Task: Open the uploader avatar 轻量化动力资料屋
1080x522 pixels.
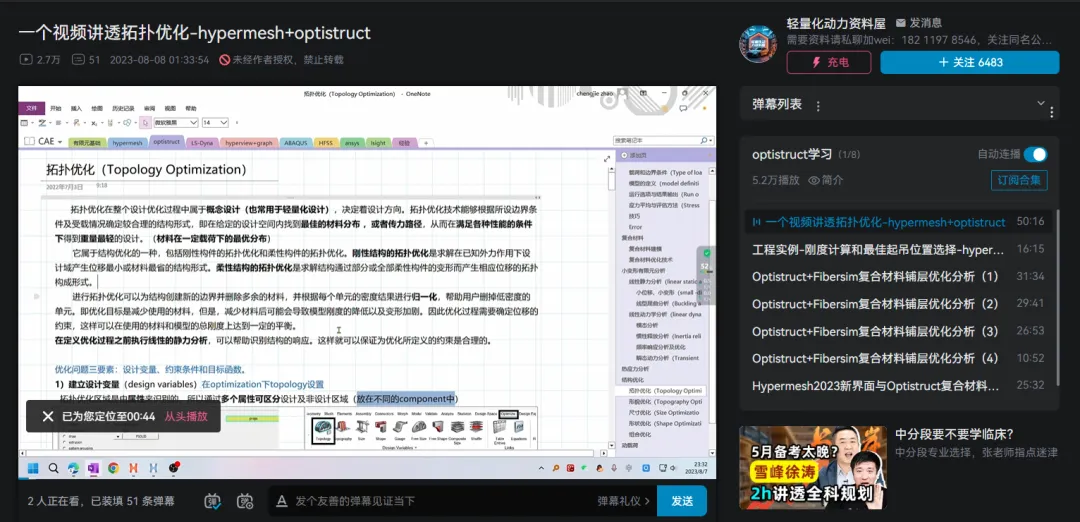Action: [x=758, y=45]
